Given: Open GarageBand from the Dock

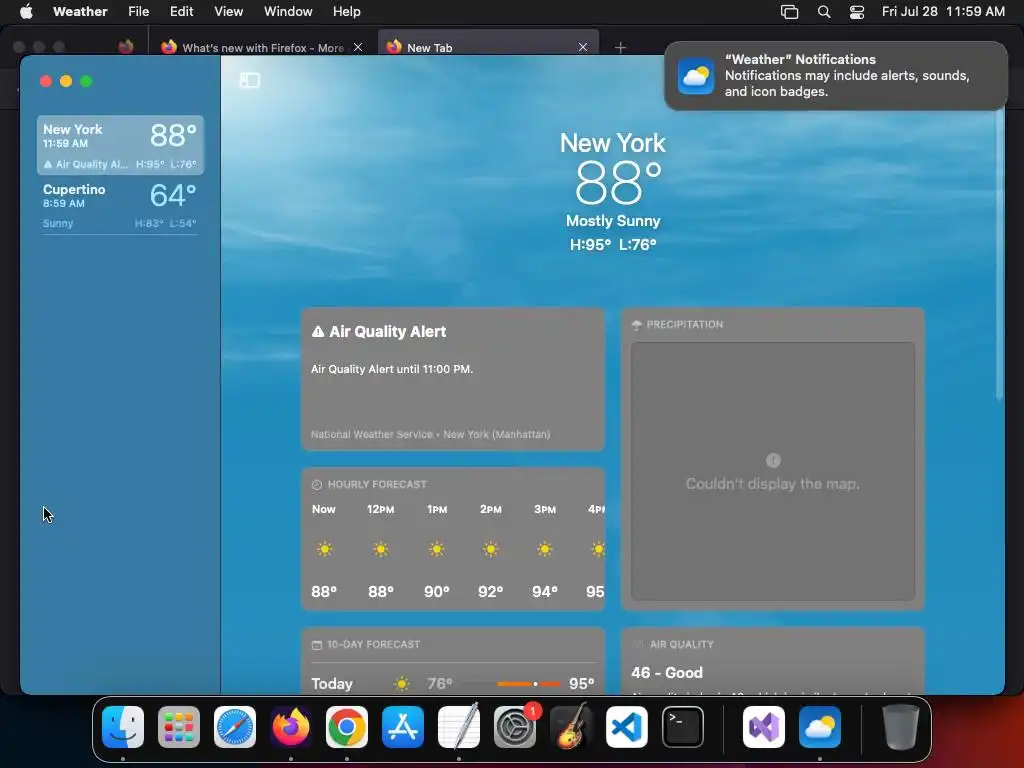Looking at the screenshot, I should (571, 727).
